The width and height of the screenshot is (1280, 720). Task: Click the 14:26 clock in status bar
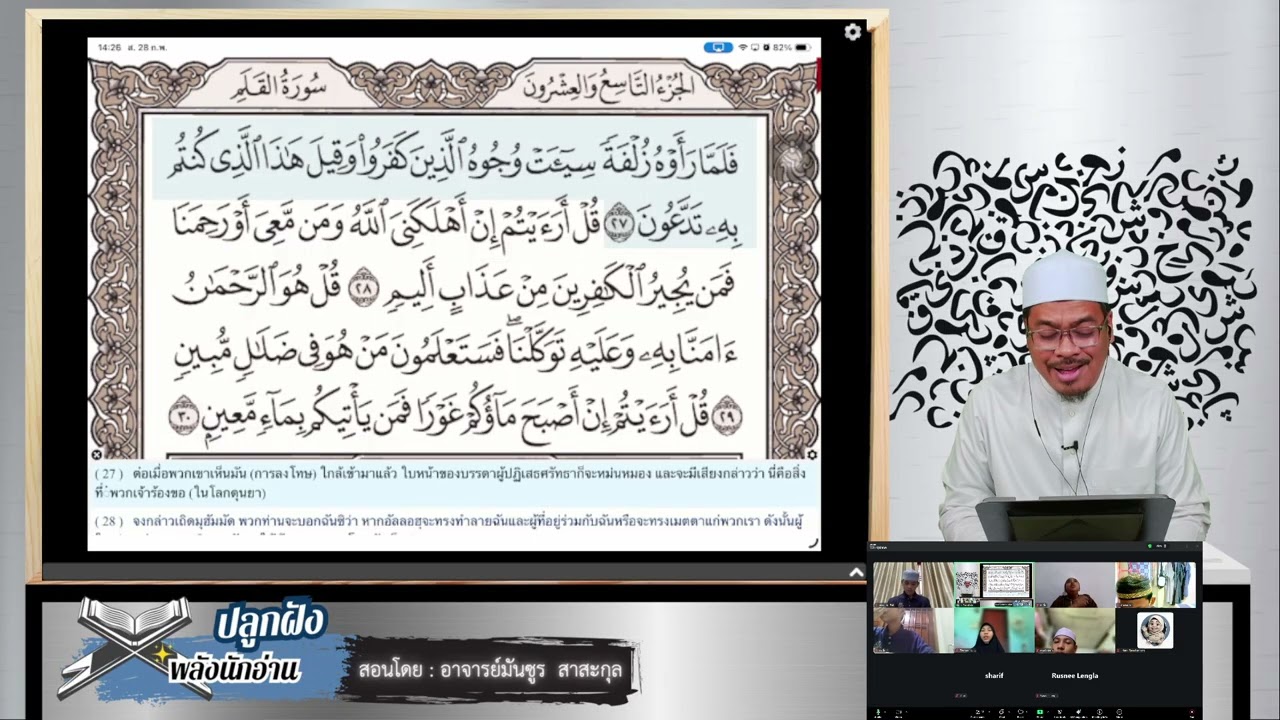109,47
